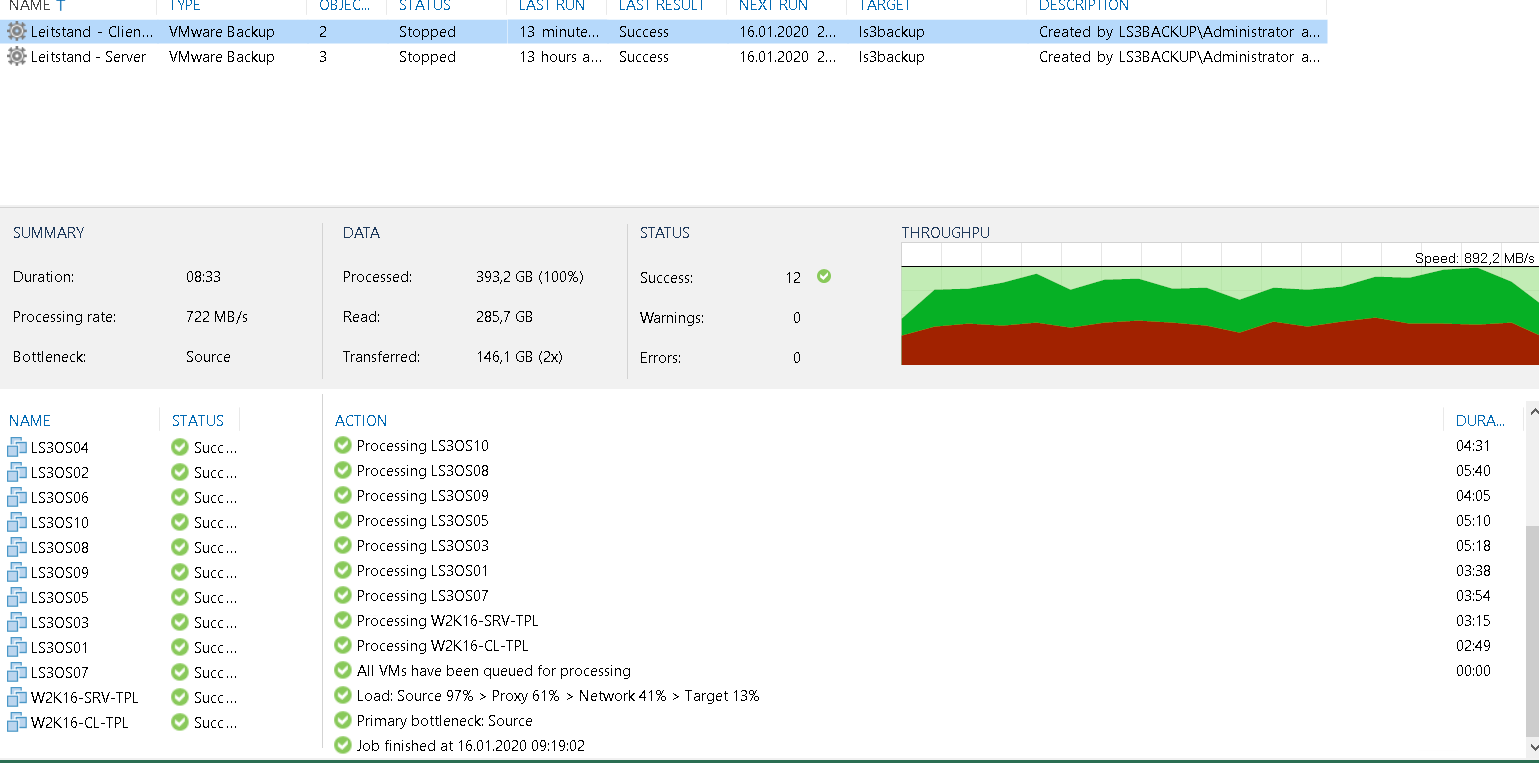Click status check icon in LS3OS06 row
This screenshot has width=1539, height=763.
pyautogui.click(x=180, y=497)
